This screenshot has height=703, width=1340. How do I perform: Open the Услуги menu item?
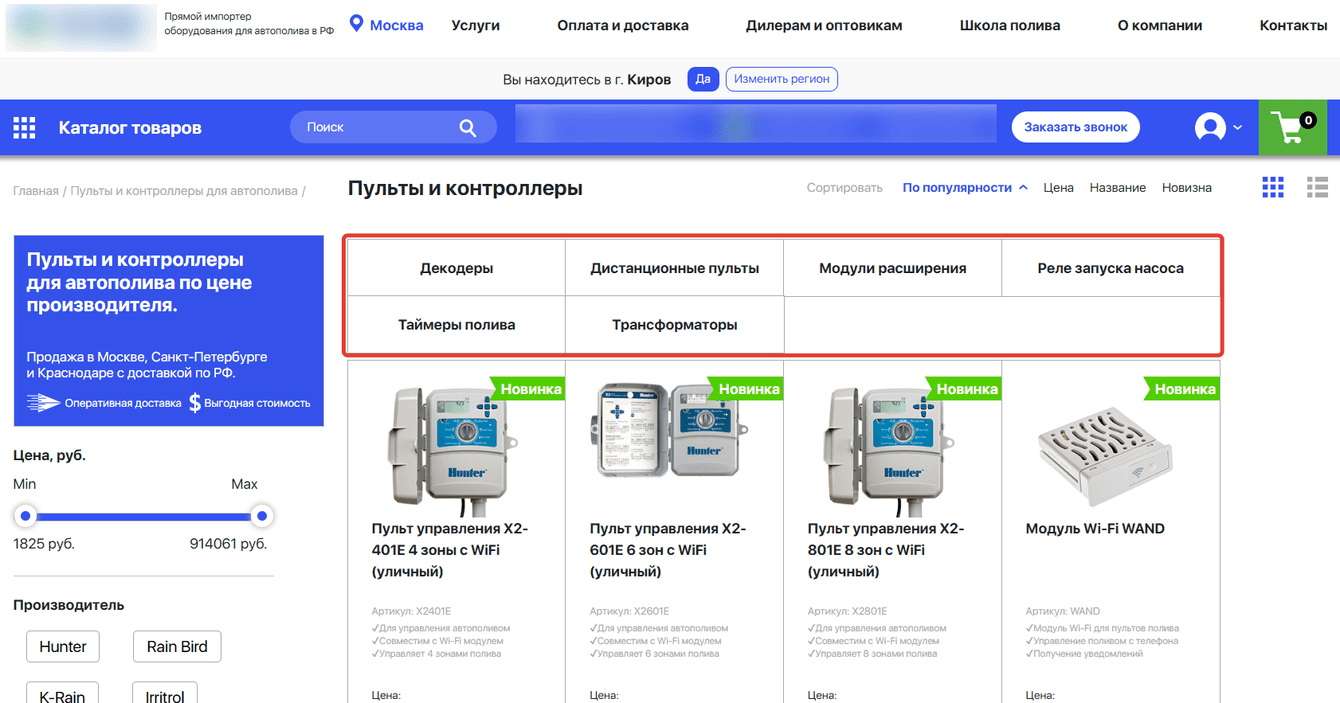coord(475,25)
